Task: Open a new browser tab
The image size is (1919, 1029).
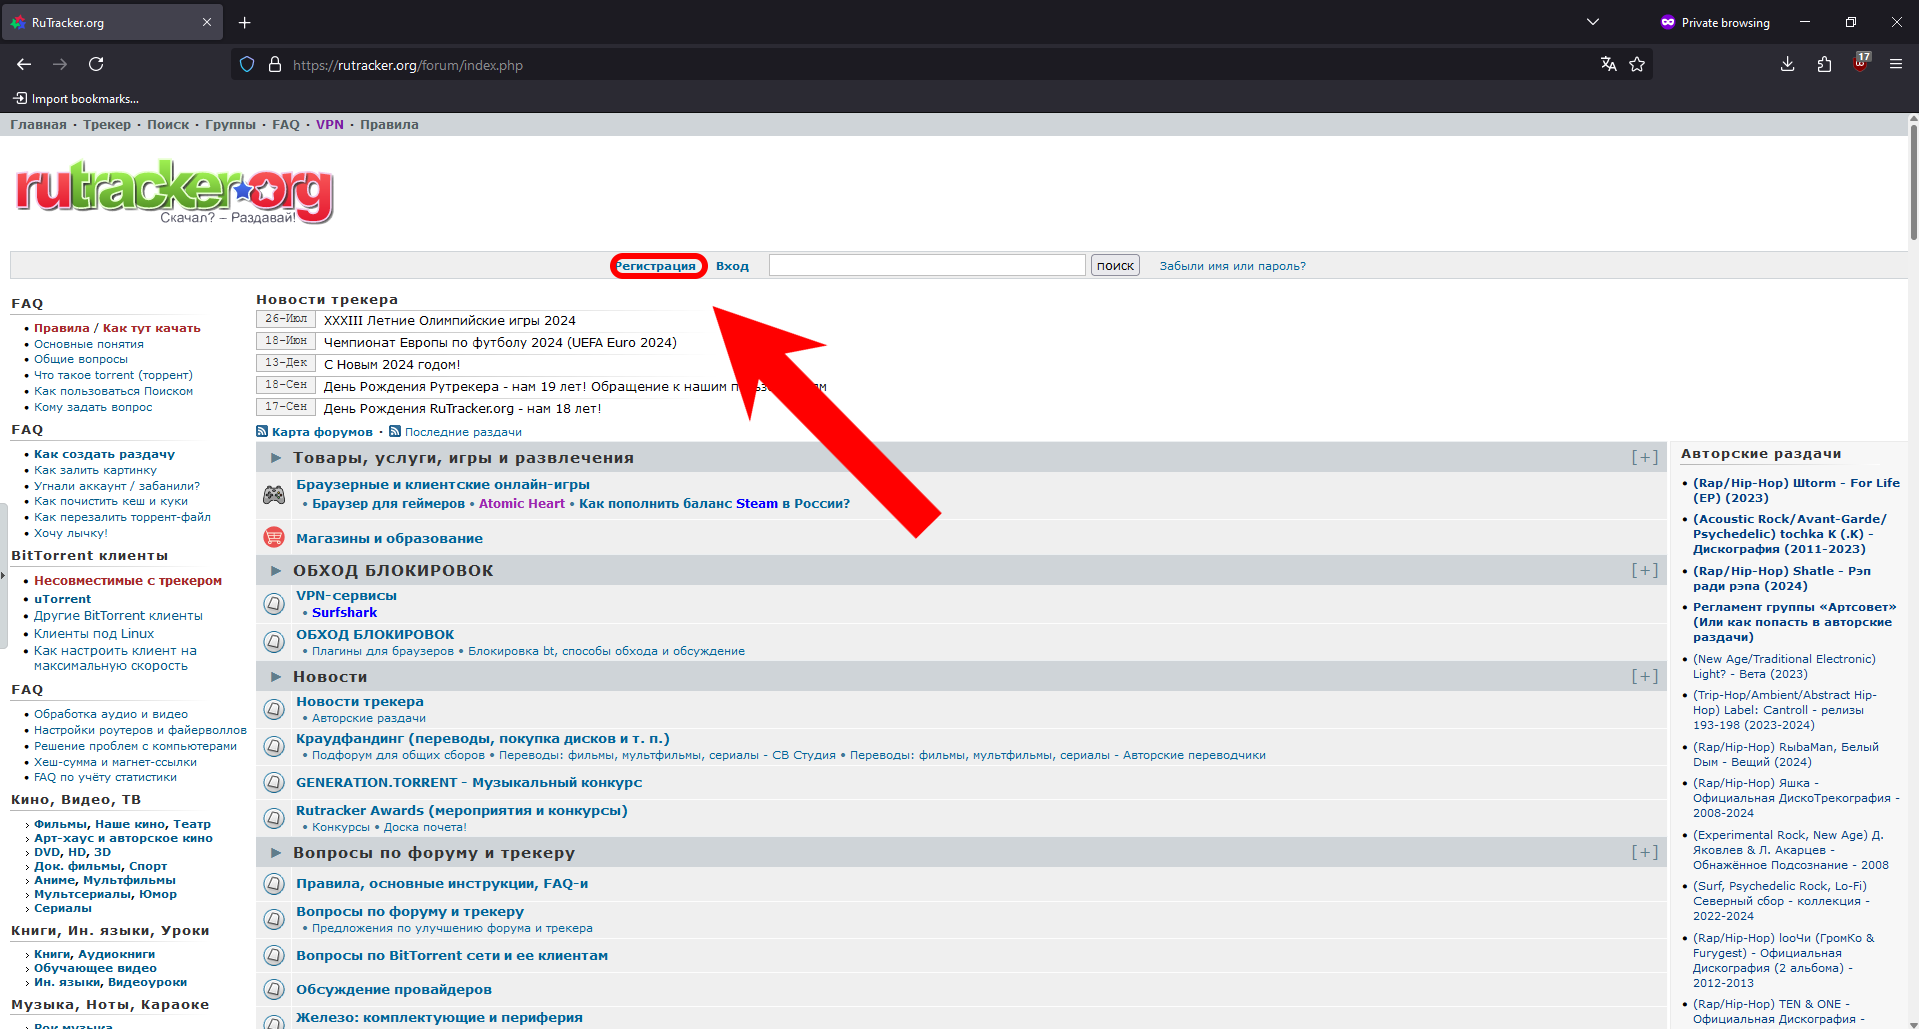Action: pos(245,22)
